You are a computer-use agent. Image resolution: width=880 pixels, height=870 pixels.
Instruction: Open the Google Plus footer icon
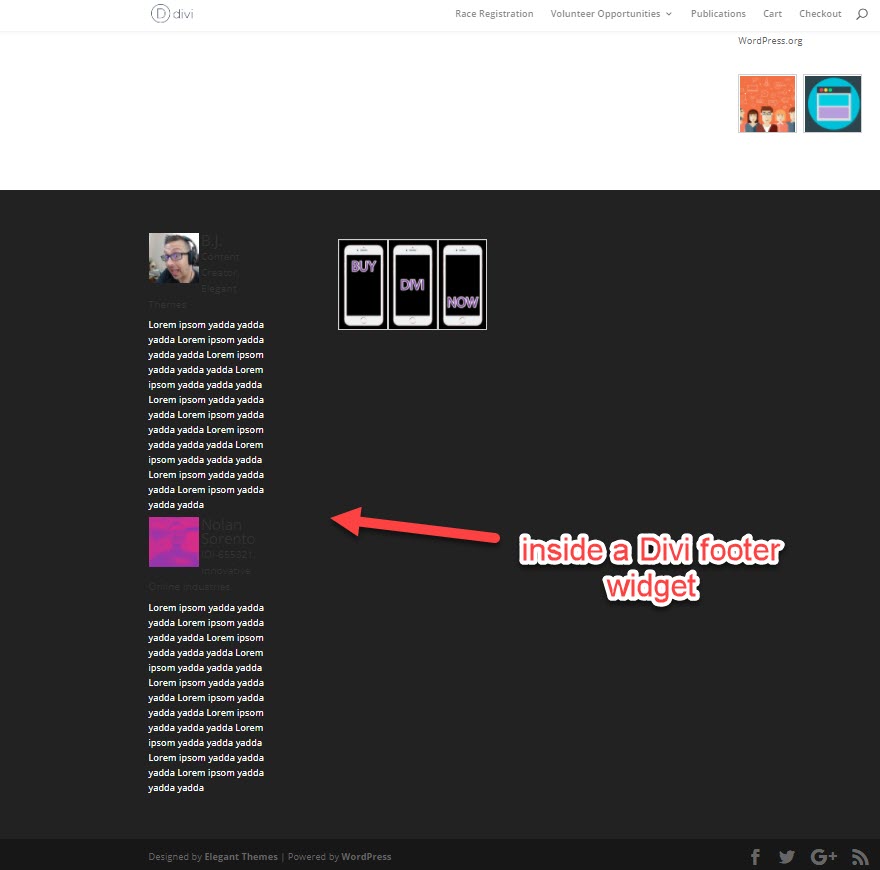coord(823,857)
